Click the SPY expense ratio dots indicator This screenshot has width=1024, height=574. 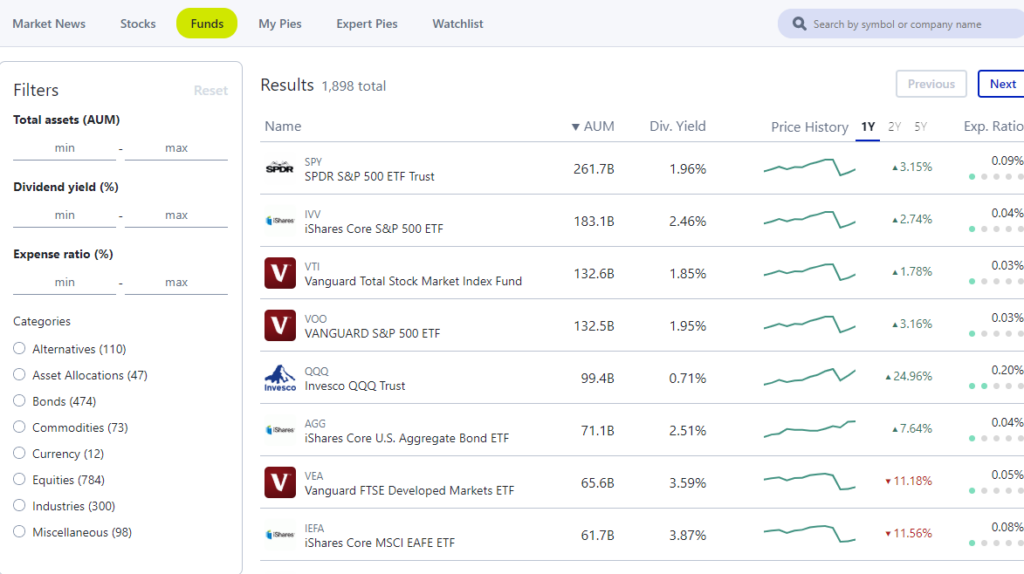tap(996, 176)
